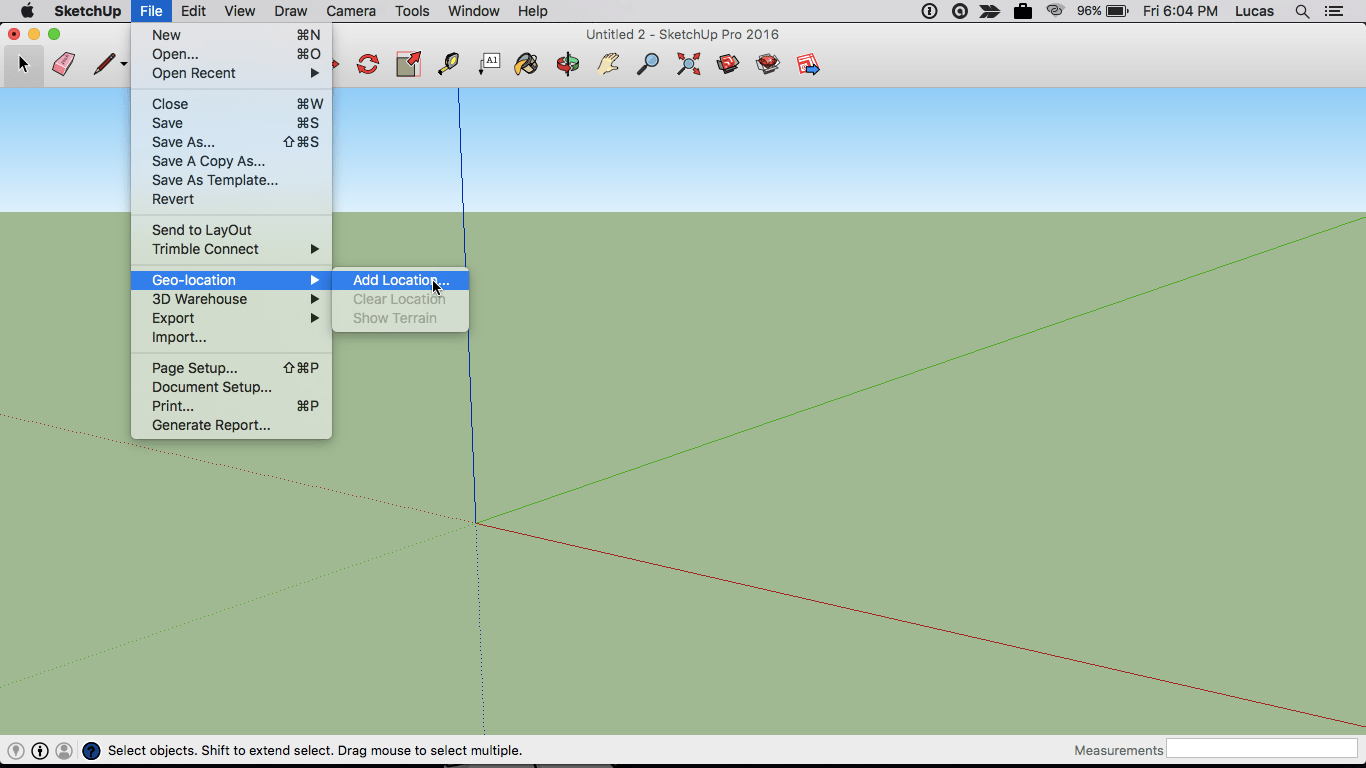Open the Window menu

coord(474,11)
